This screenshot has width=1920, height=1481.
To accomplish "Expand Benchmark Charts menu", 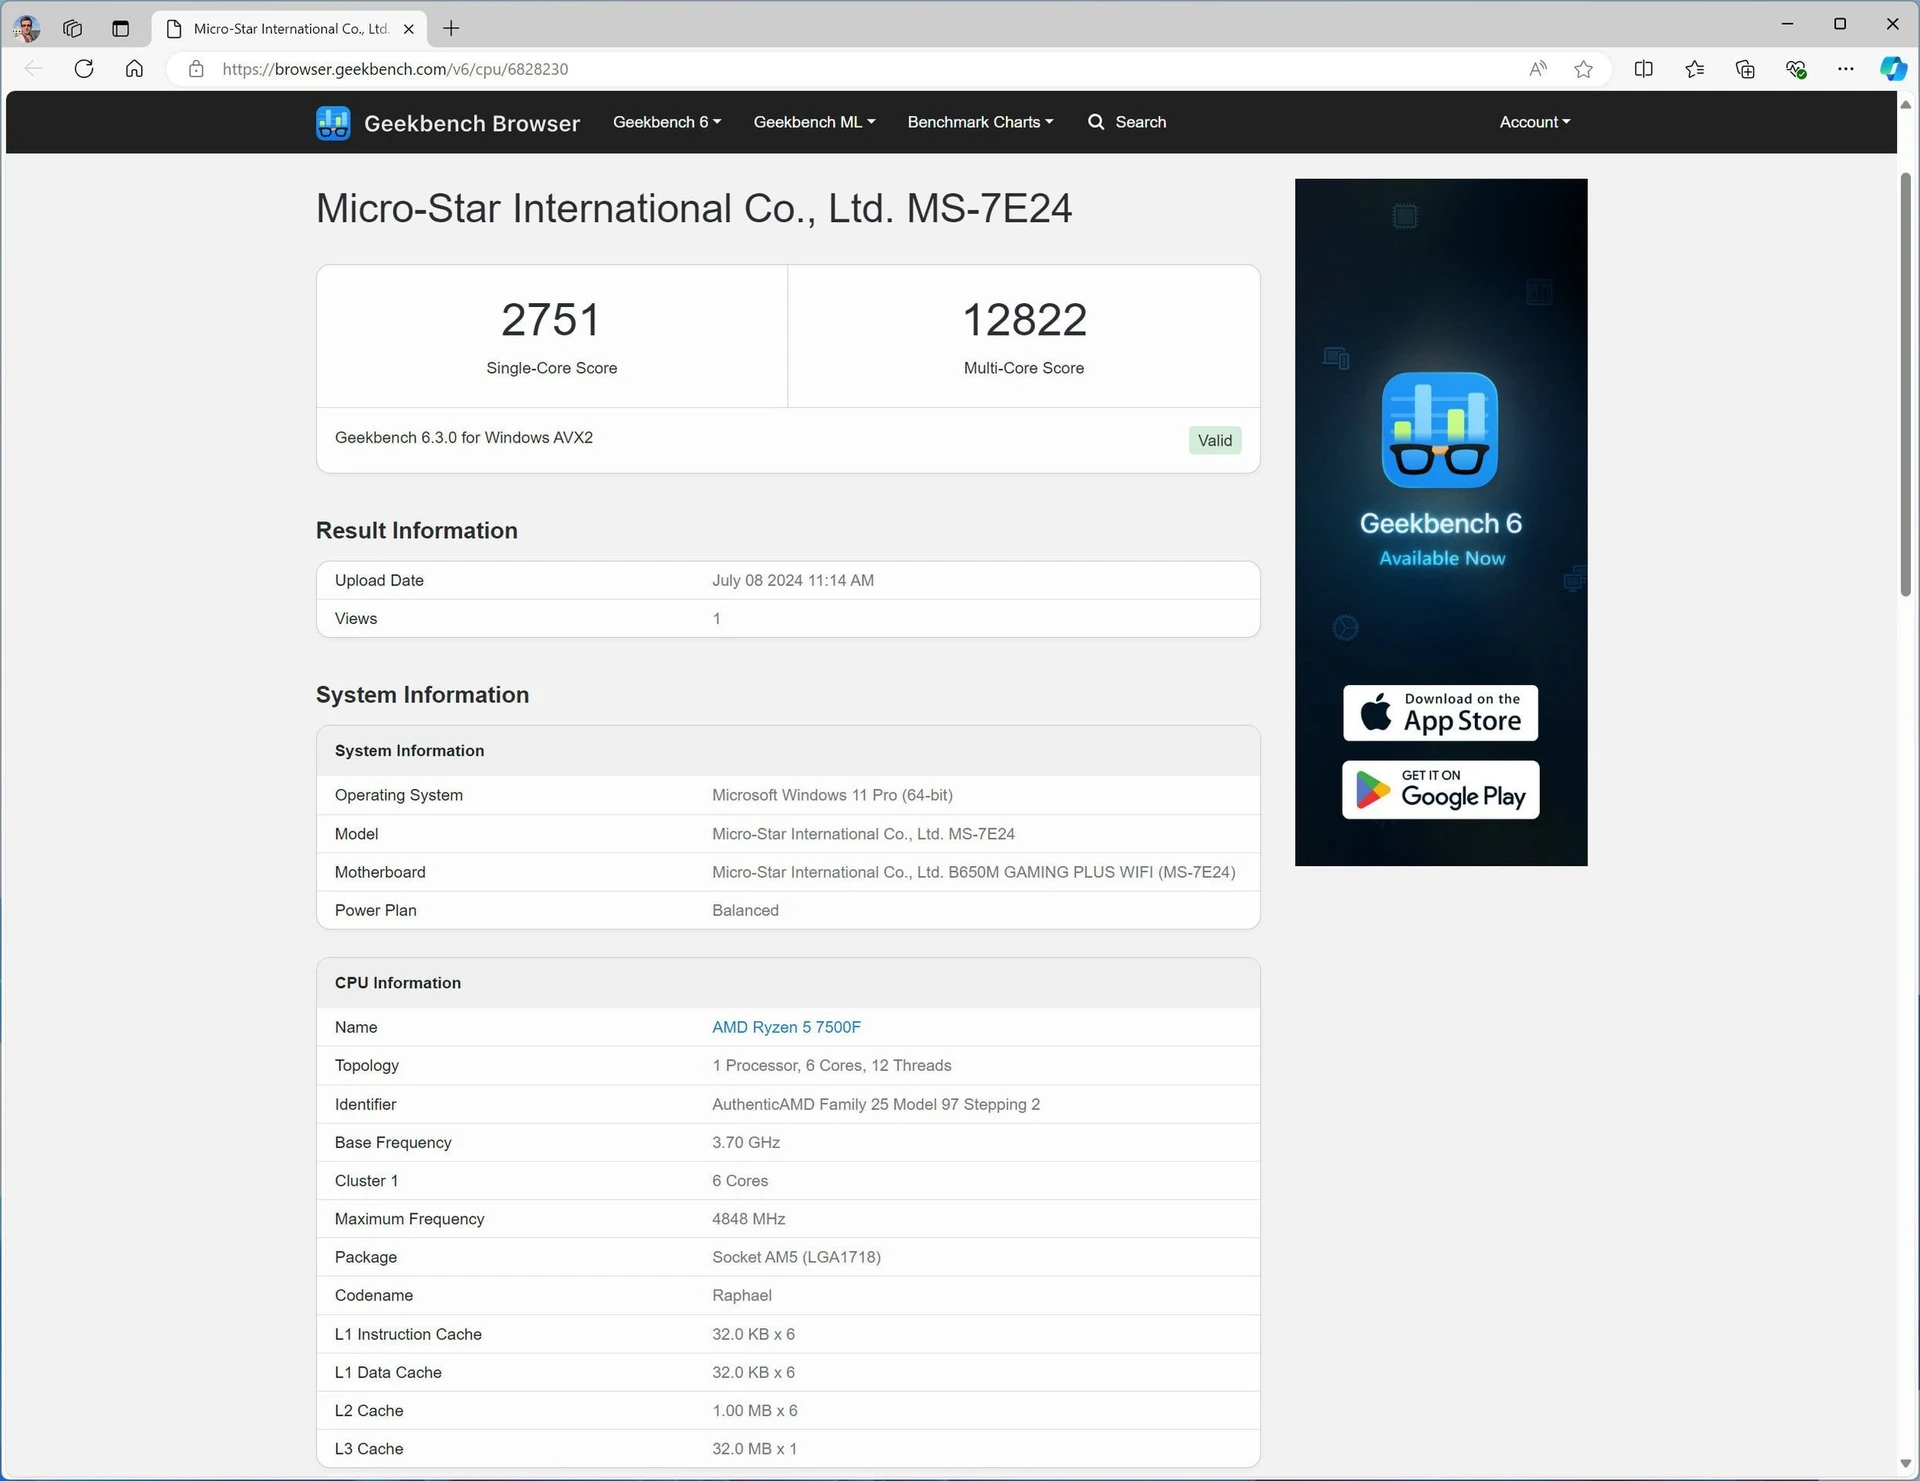I will point(980,122).
